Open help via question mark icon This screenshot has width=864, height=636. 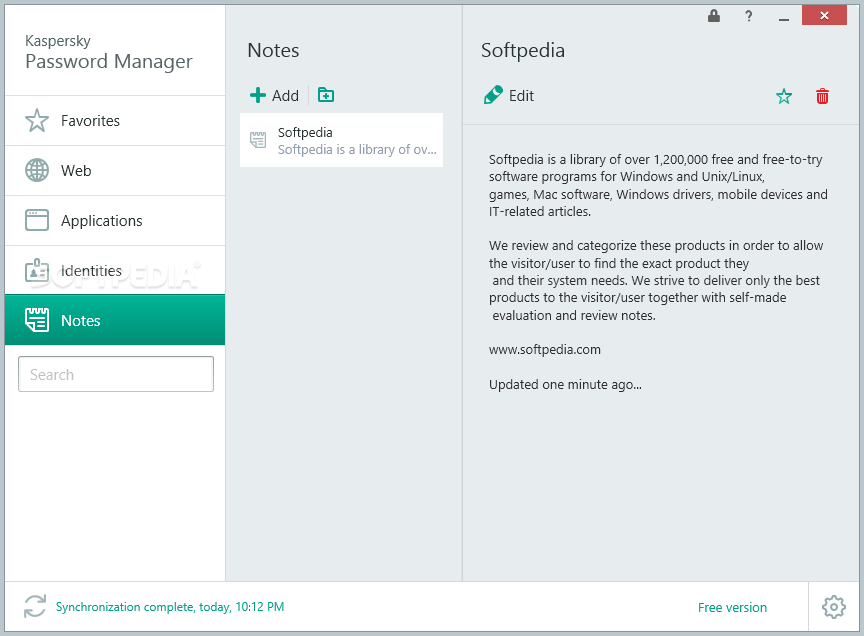[x=748, y=16]
